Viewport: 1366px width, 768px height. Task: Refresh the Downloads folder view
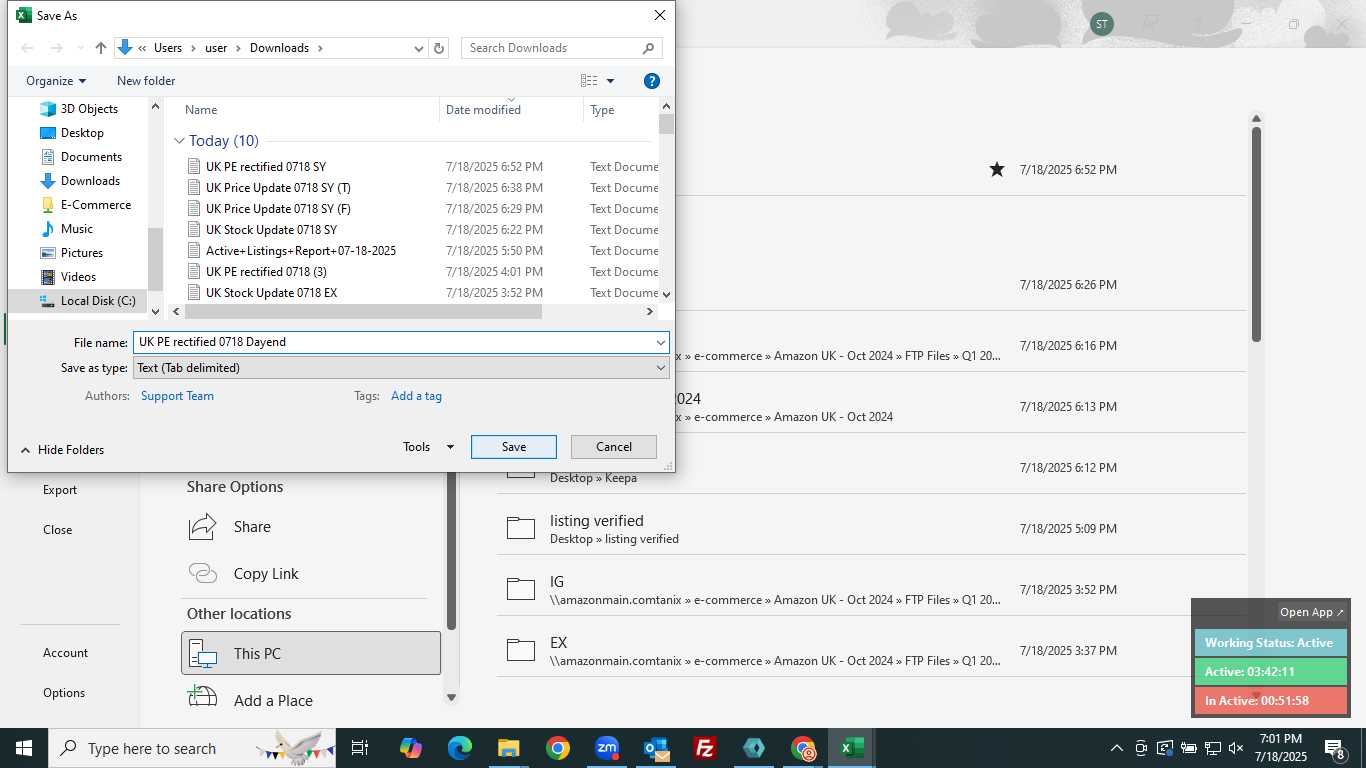pyautogui.click(x=439, y=48)
